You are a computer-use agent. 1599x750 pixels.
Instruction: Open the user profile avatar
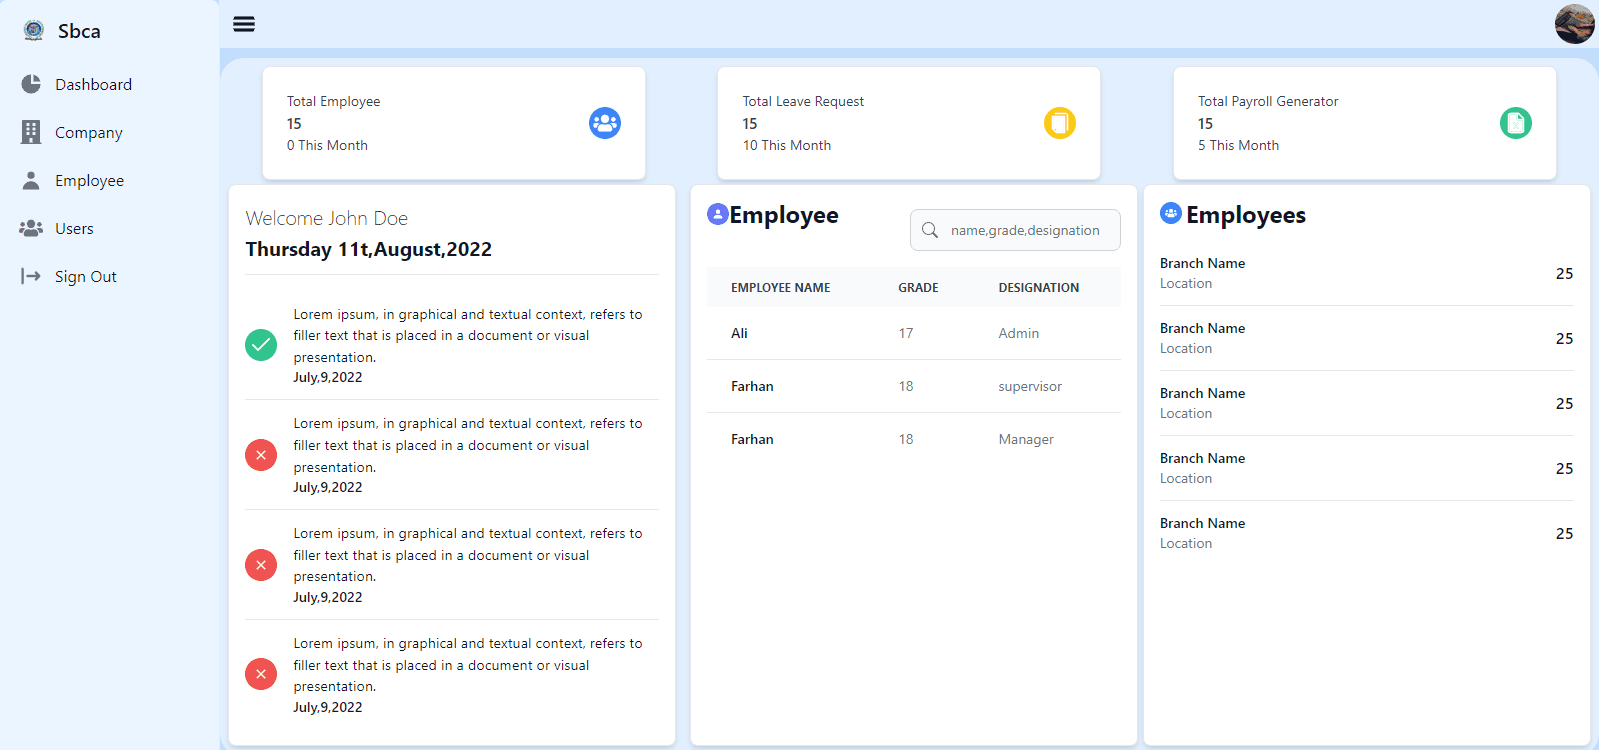click(1574, 24)
